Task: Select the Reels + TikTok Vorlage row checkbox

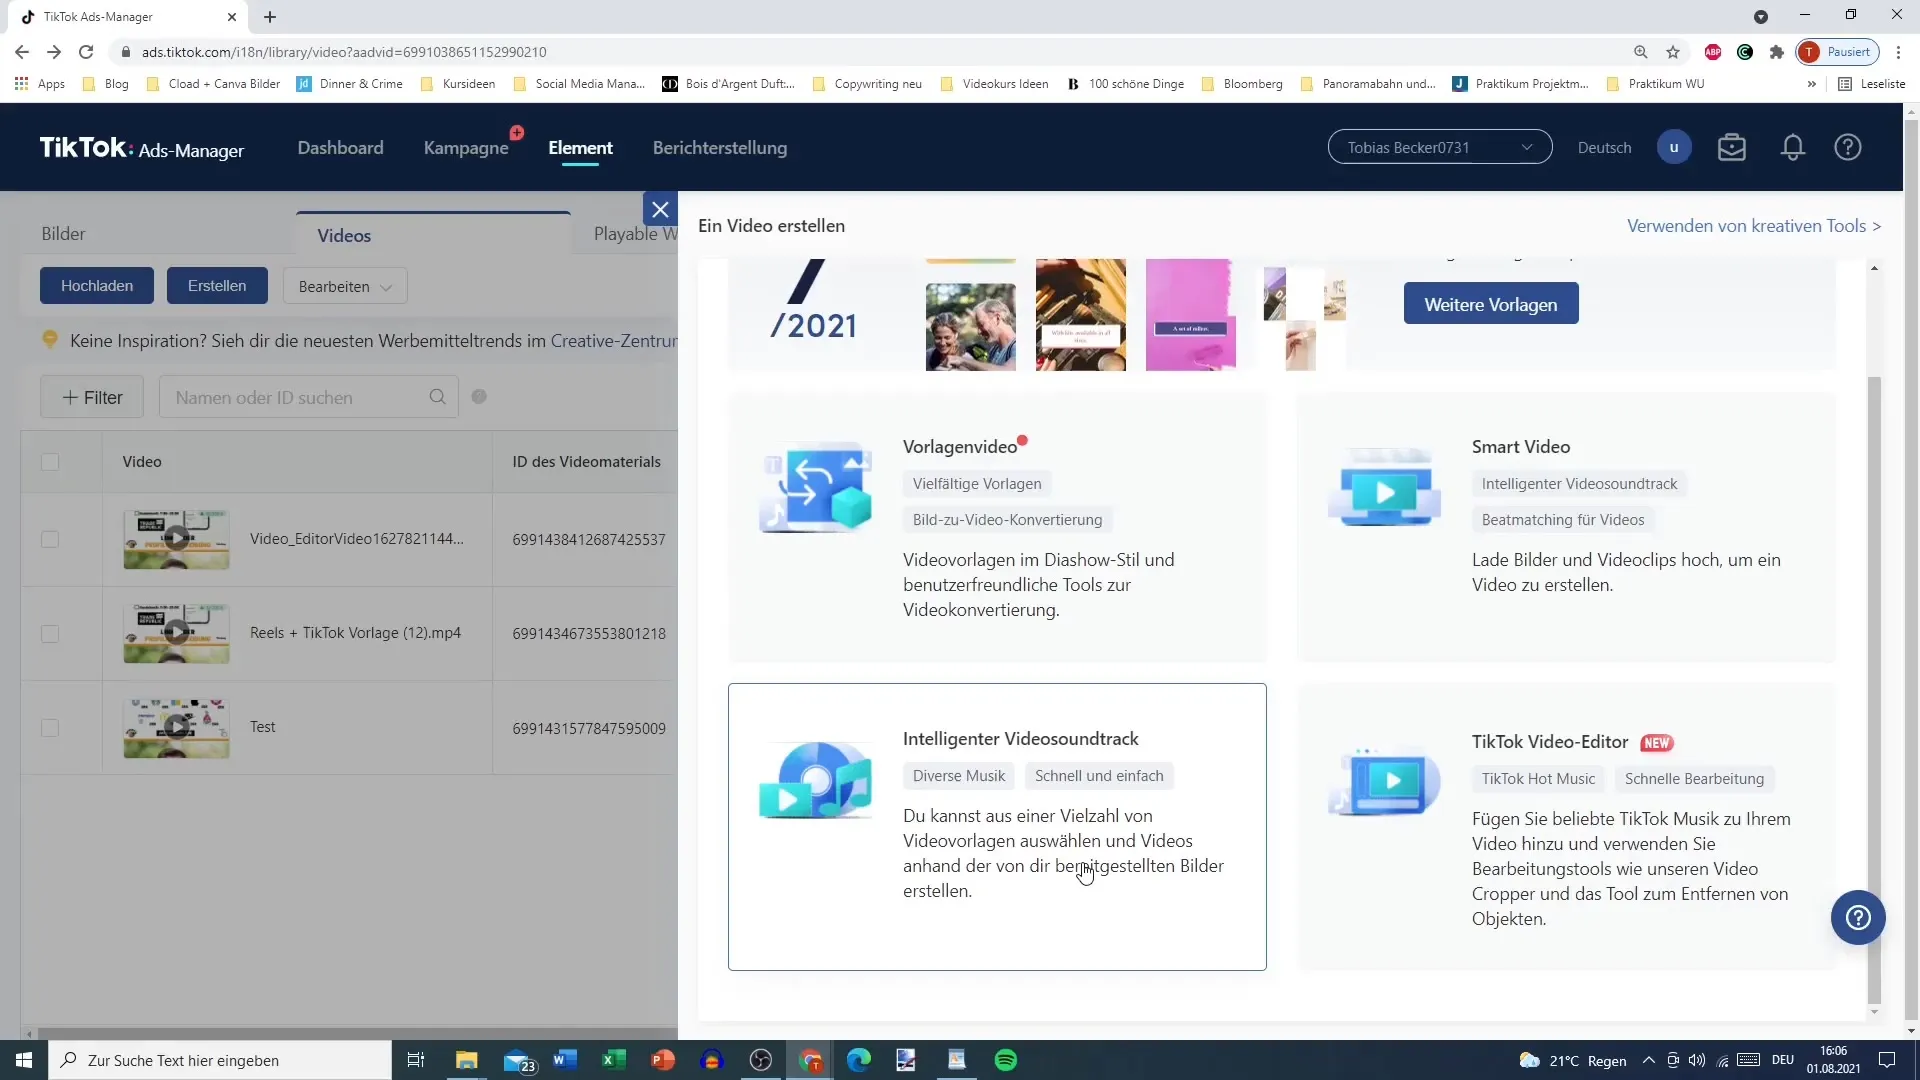Action: pos(50,634)
